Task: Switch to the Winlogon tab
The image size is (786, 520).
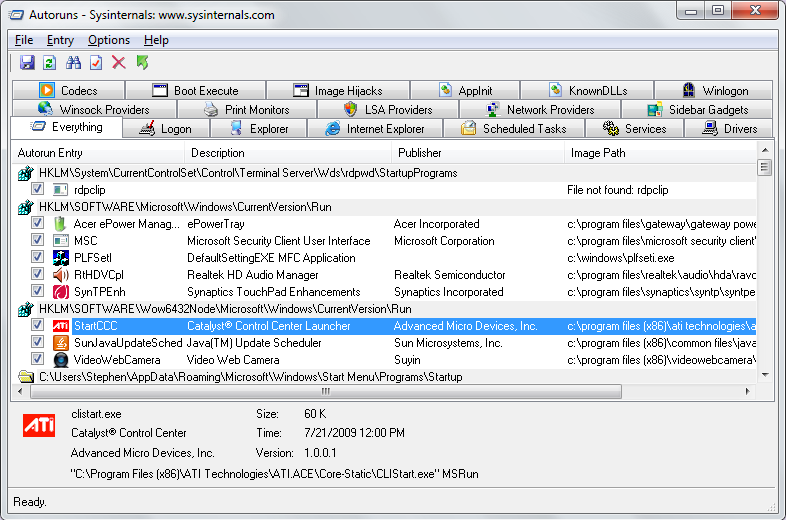Action: click(714, 91)
